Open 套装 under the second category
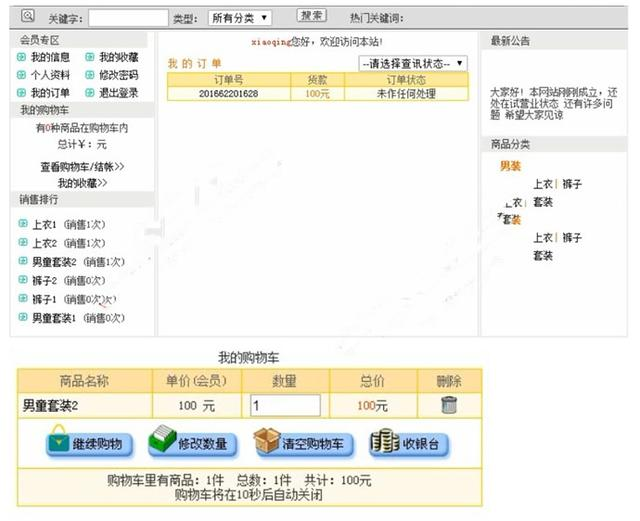 [x=543, y=256]
